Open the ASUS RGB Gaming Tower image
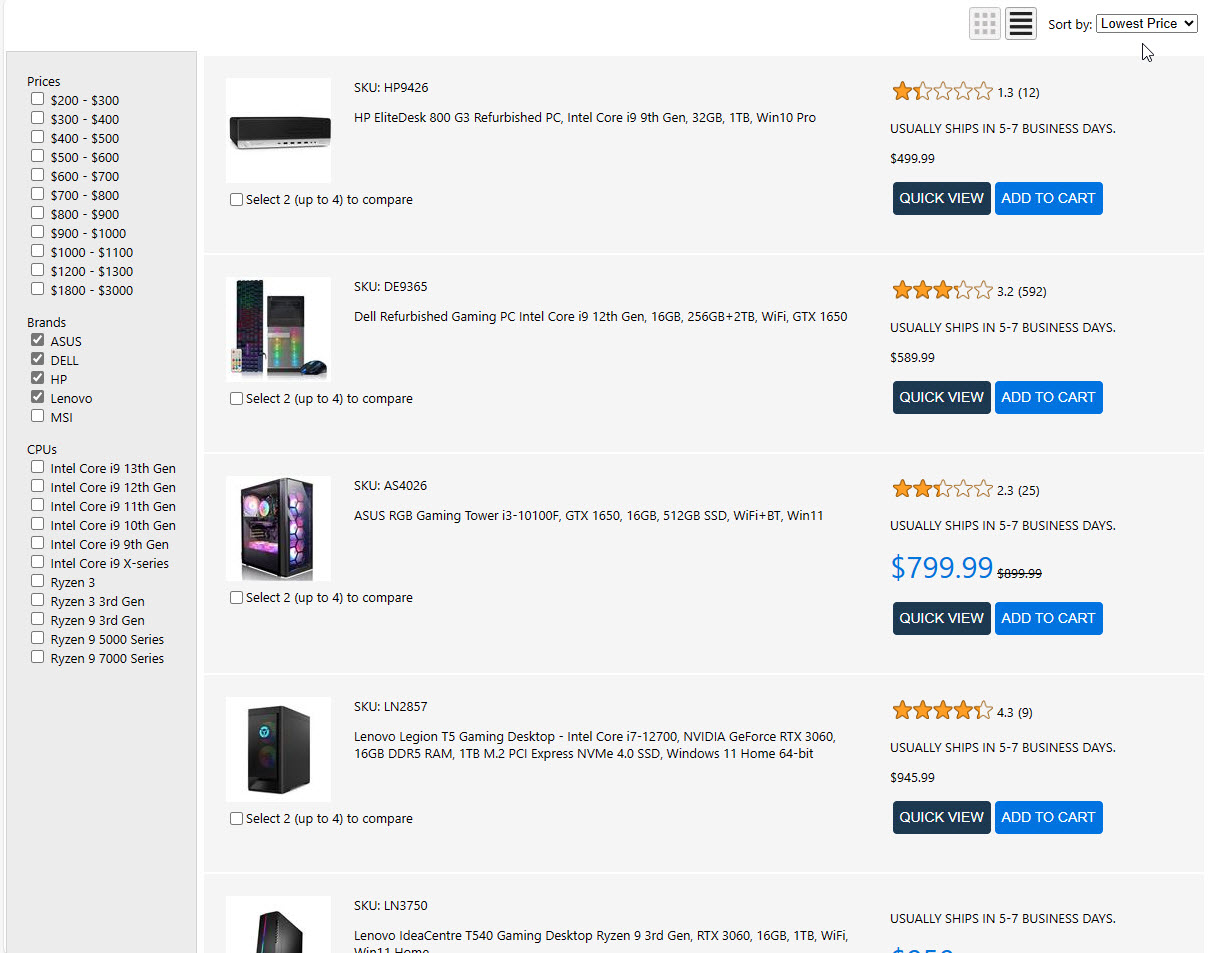 point(278,528)
